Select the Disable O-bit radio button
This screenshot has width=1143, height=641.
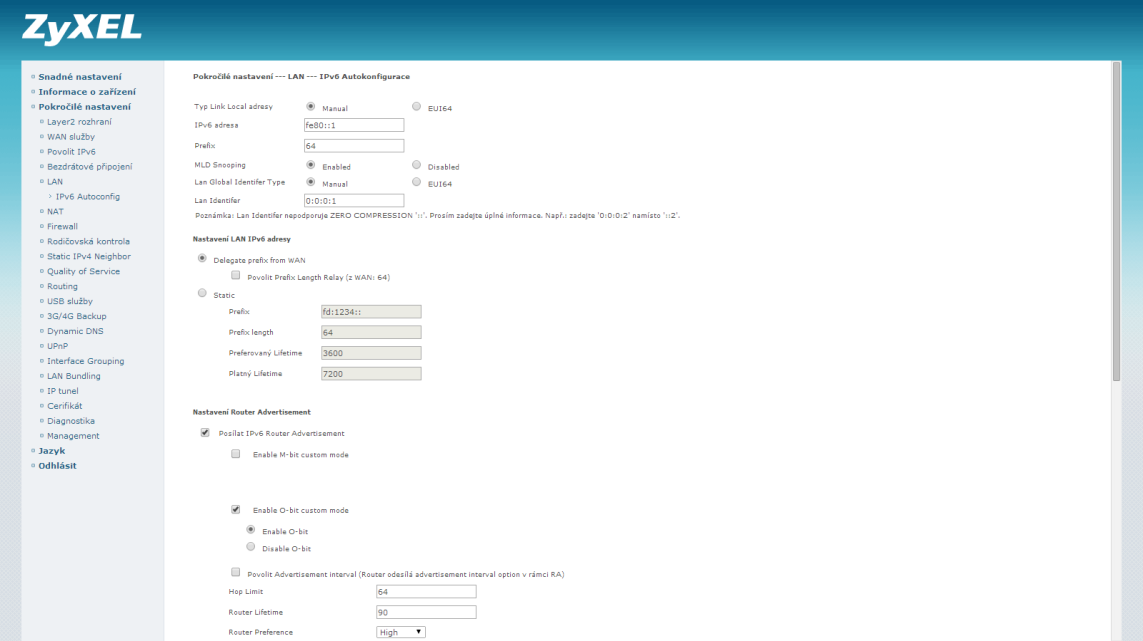(x=251, y=547)
